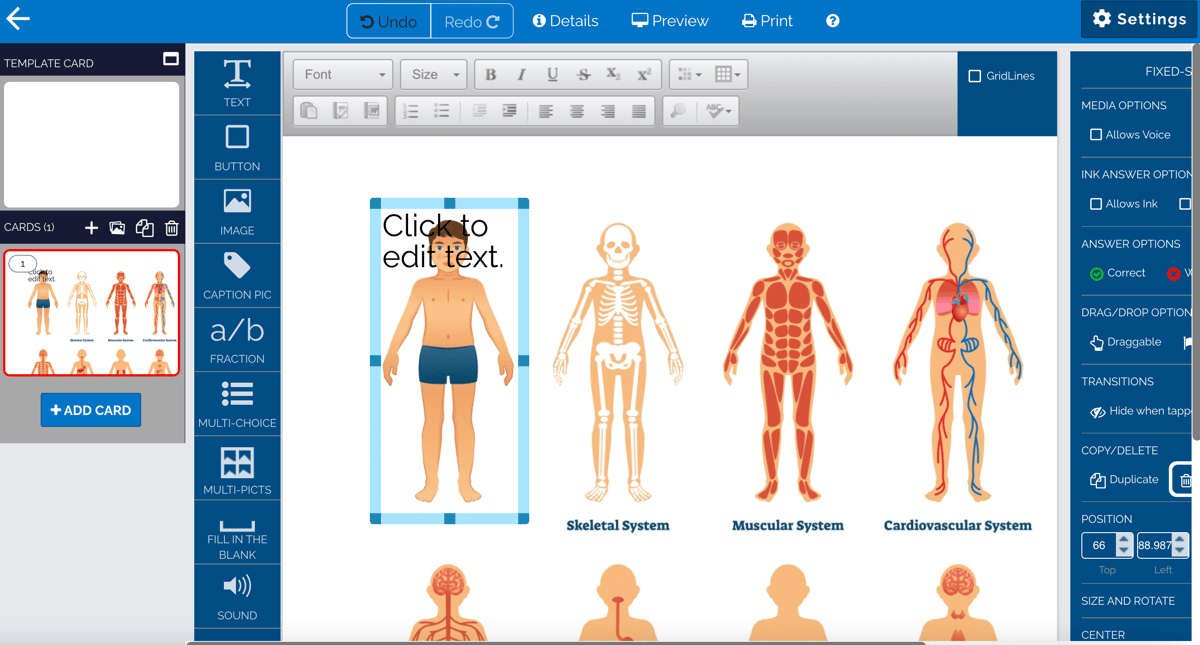1200x645 pixels.
Task: Click the plus icon in Cards header
Action: tap(91, 228)
